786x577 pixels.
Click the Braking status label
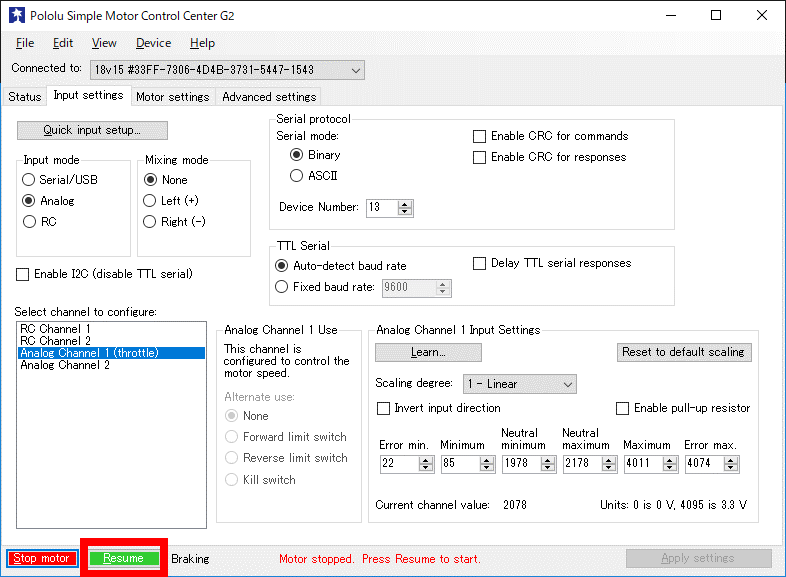click(190, 559)
